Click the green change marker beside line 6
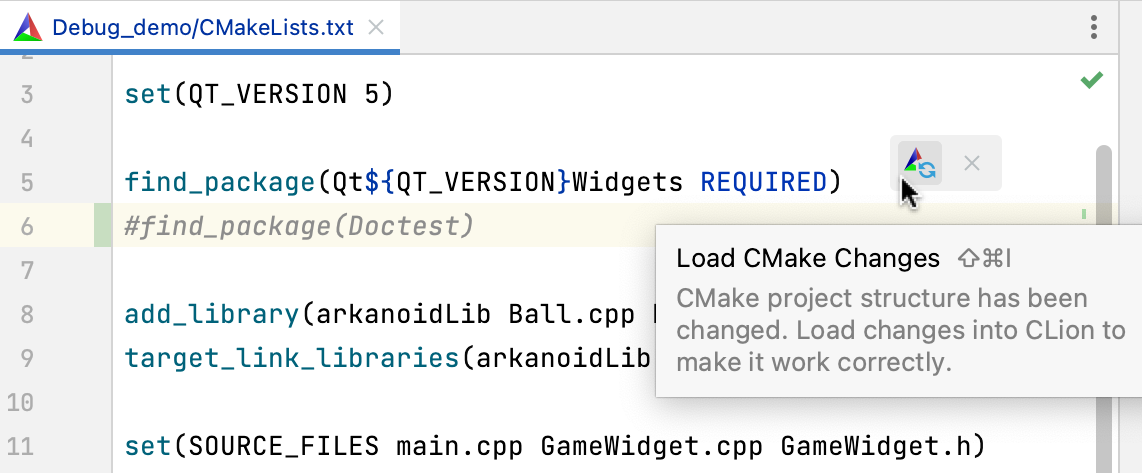This screenshot has height=473, width=1142. [103, 226]
